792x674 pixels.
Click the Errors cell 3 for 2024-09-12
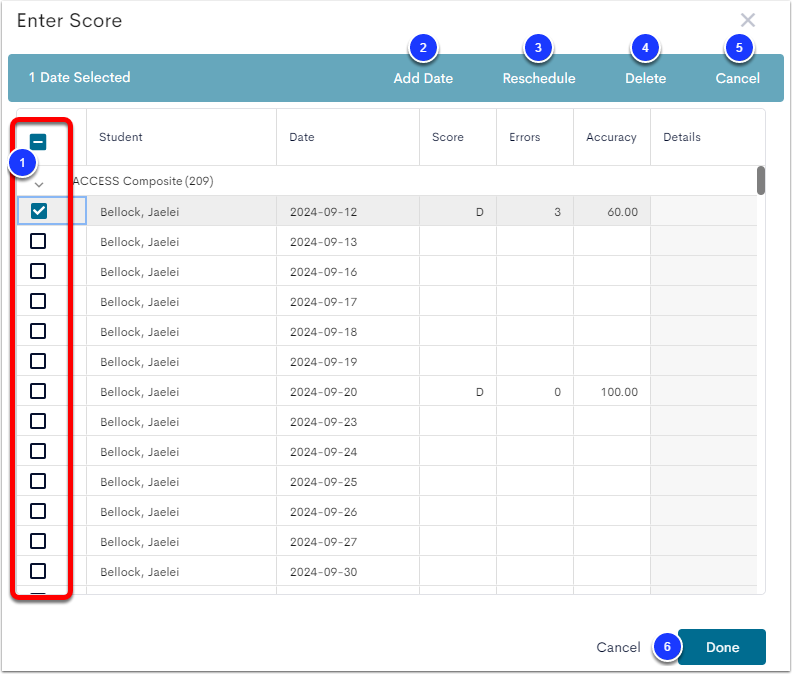point(535,211)
